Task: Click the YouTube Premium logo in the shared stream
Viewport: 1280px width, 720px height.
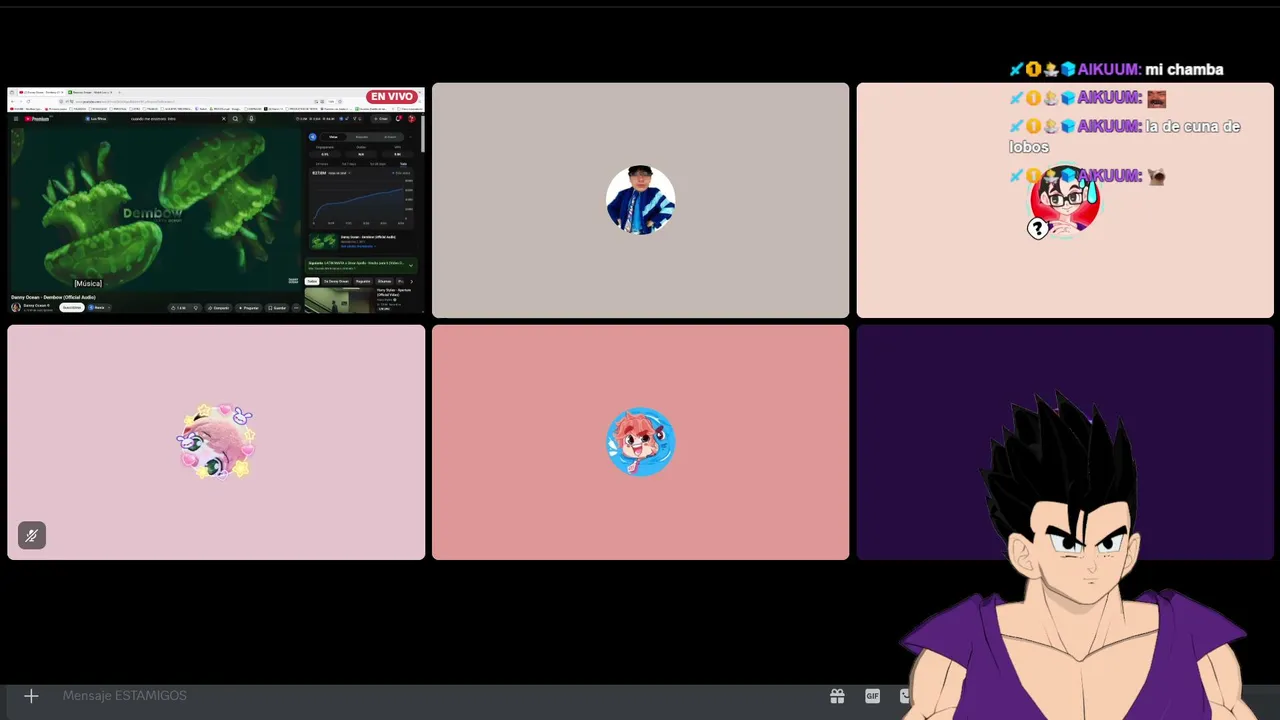Action: (x=37, y=118)
